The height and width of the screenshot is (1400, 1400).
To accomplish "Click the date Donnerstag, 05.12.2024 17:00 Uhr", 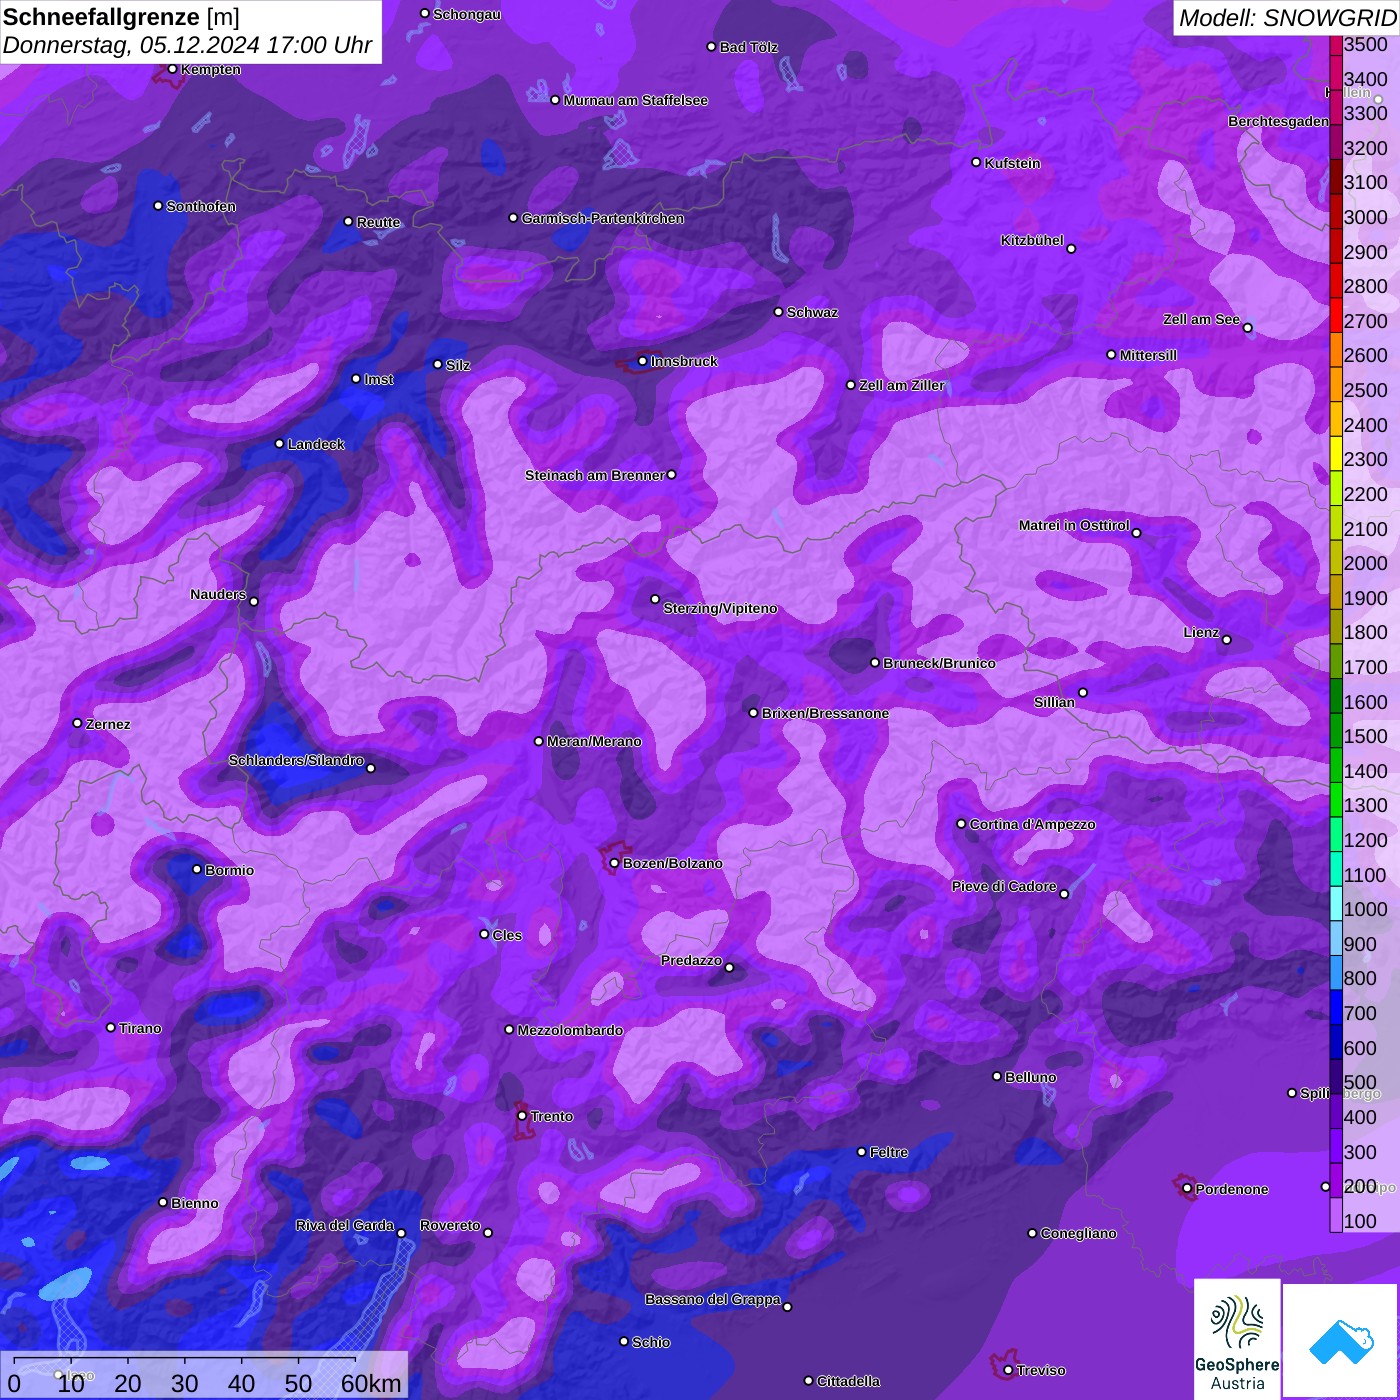I will point(187,45).
